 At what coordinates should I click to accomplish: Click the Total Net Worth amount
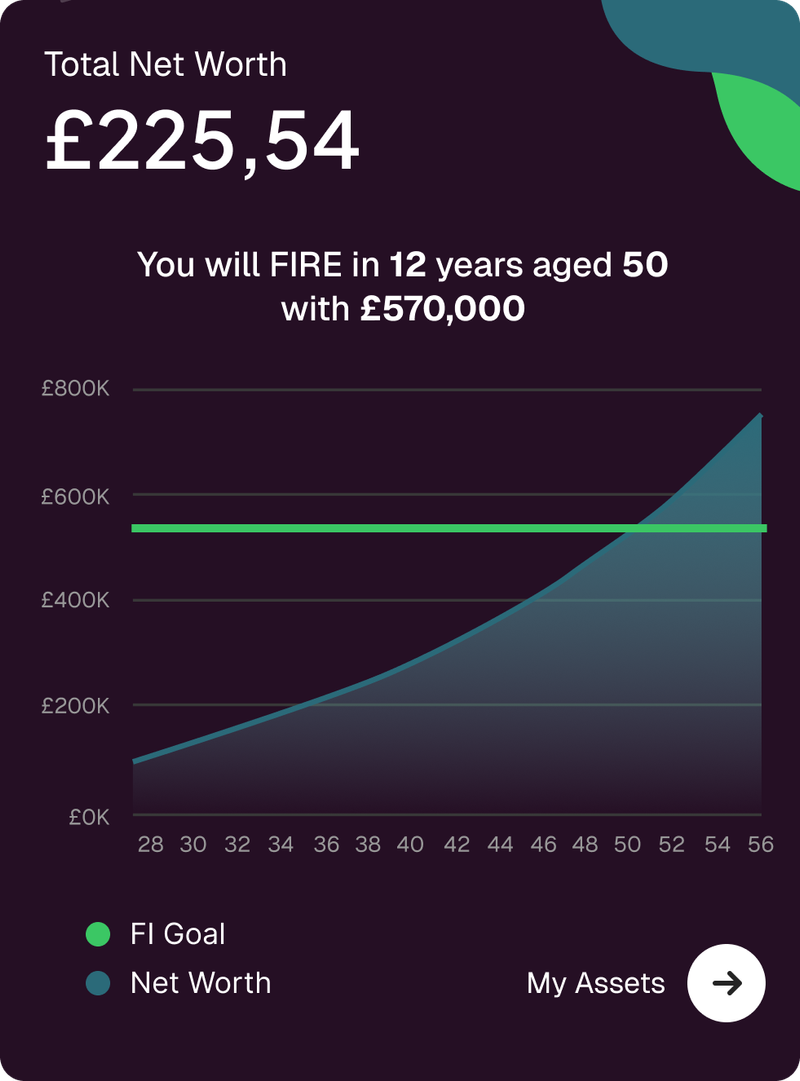pyautogui.click(x=202, y=140)
